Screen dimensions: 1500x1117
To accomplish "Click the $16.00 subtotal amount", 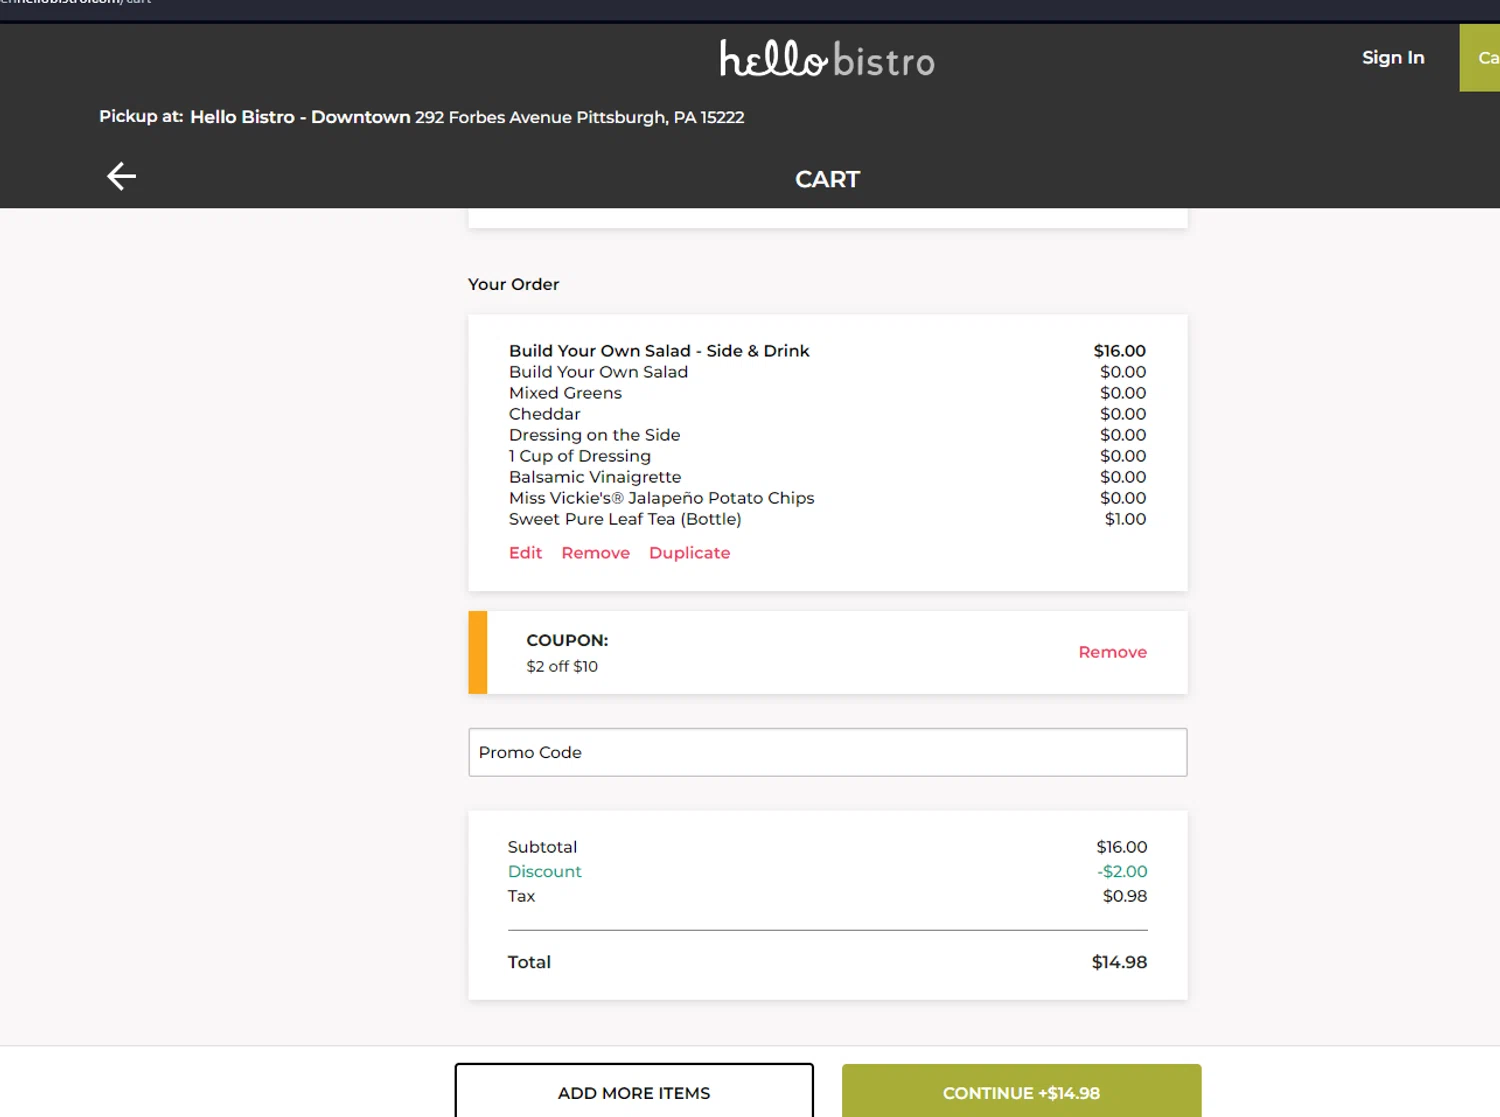I will coord(1121,847).
